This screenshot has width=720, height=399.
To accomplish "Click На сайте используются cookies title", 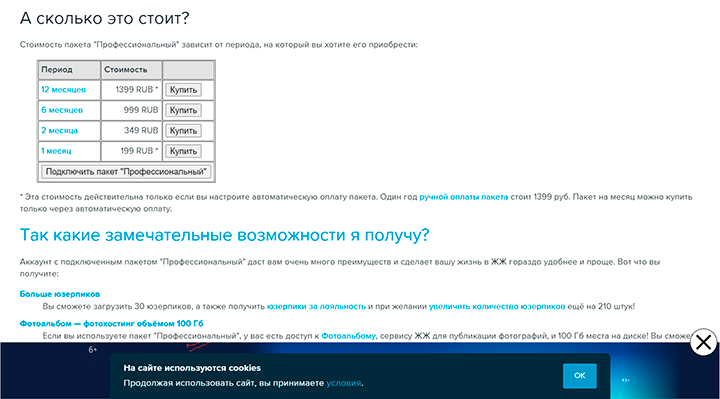I will 192,368.
